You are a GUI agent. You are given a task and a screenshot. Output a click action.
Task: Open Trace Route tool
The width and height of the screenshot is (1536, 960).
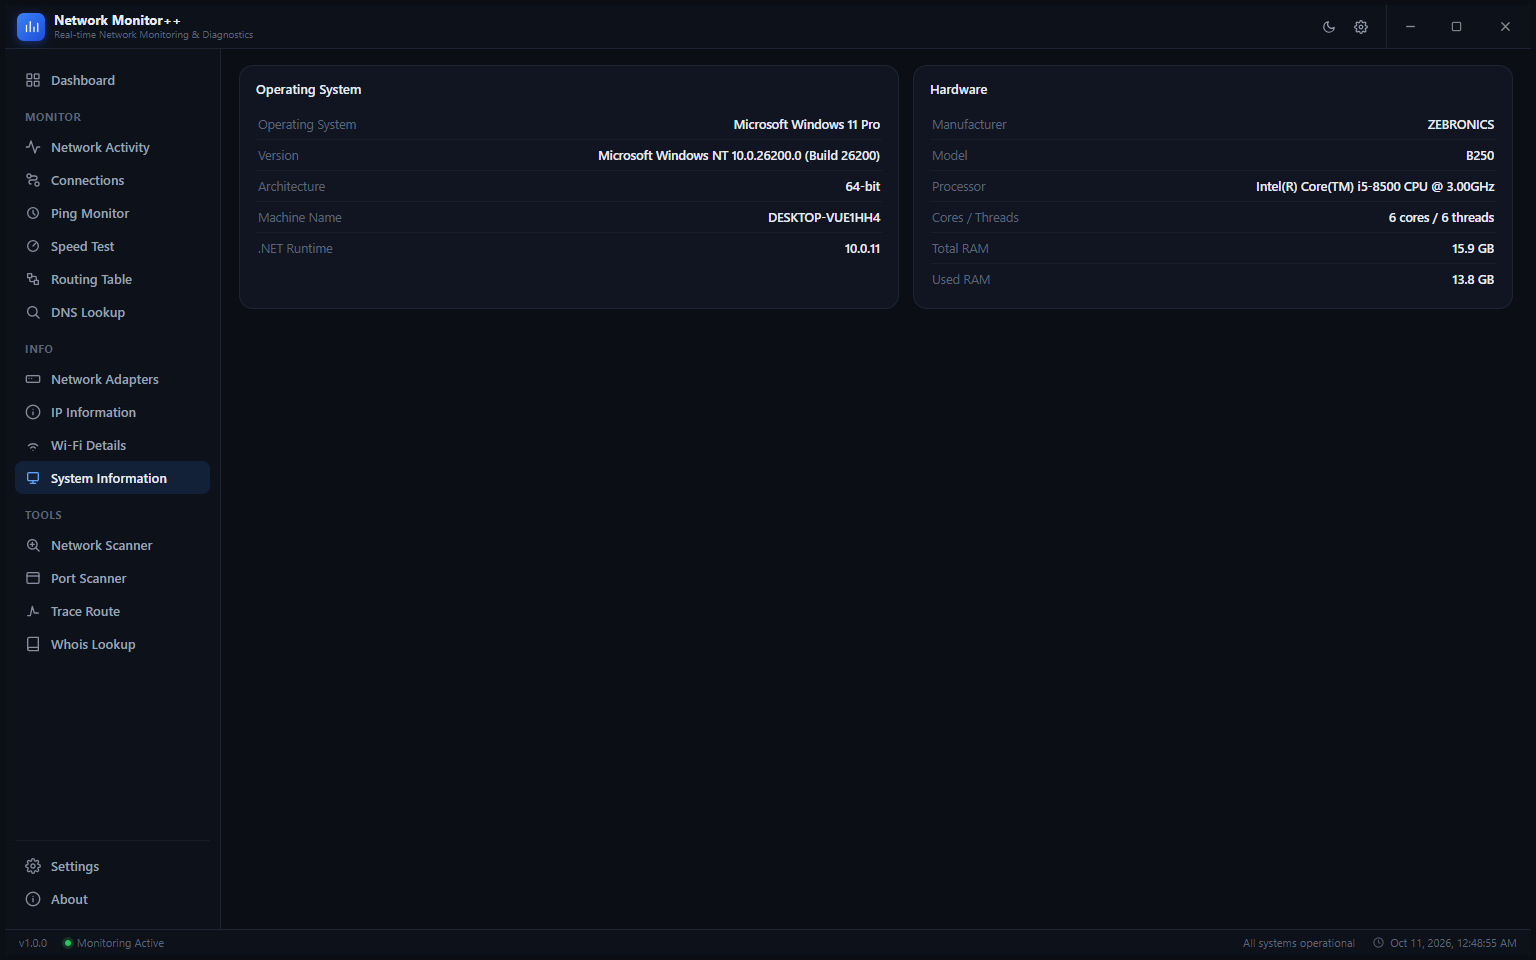[x=112, y=611]
